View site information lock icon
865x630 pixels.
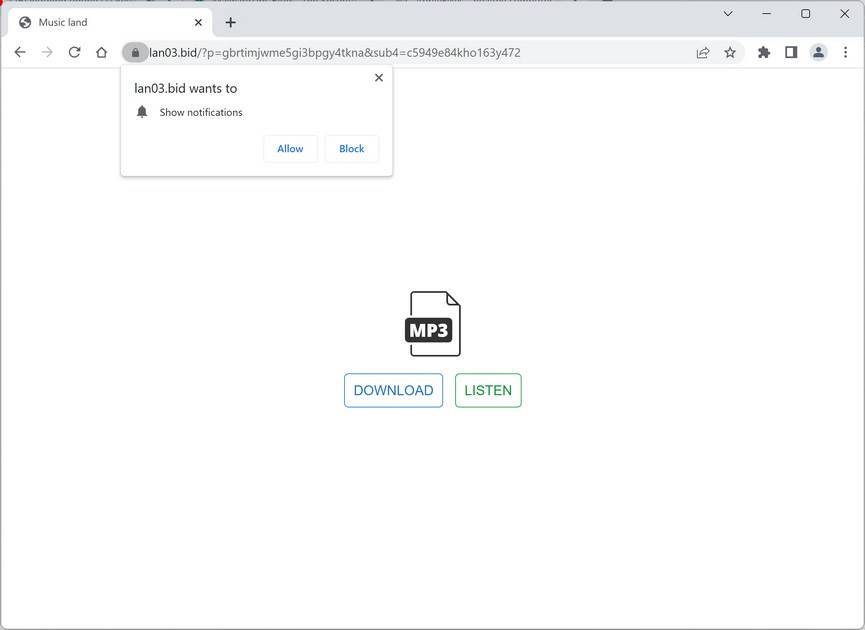[135, 52]
